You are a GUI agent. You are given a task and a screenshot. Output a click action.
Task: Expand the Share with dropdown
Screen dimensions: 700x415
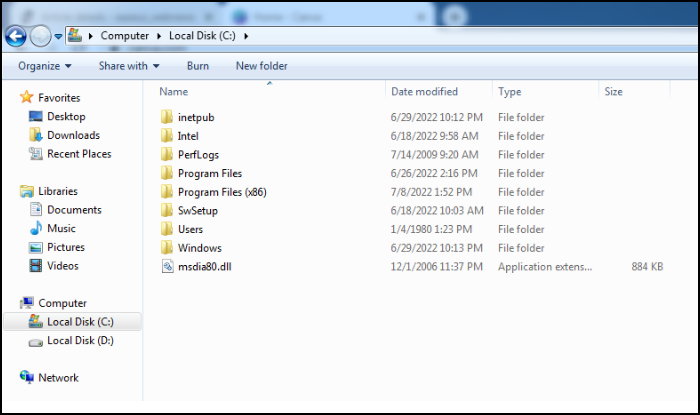129,66
